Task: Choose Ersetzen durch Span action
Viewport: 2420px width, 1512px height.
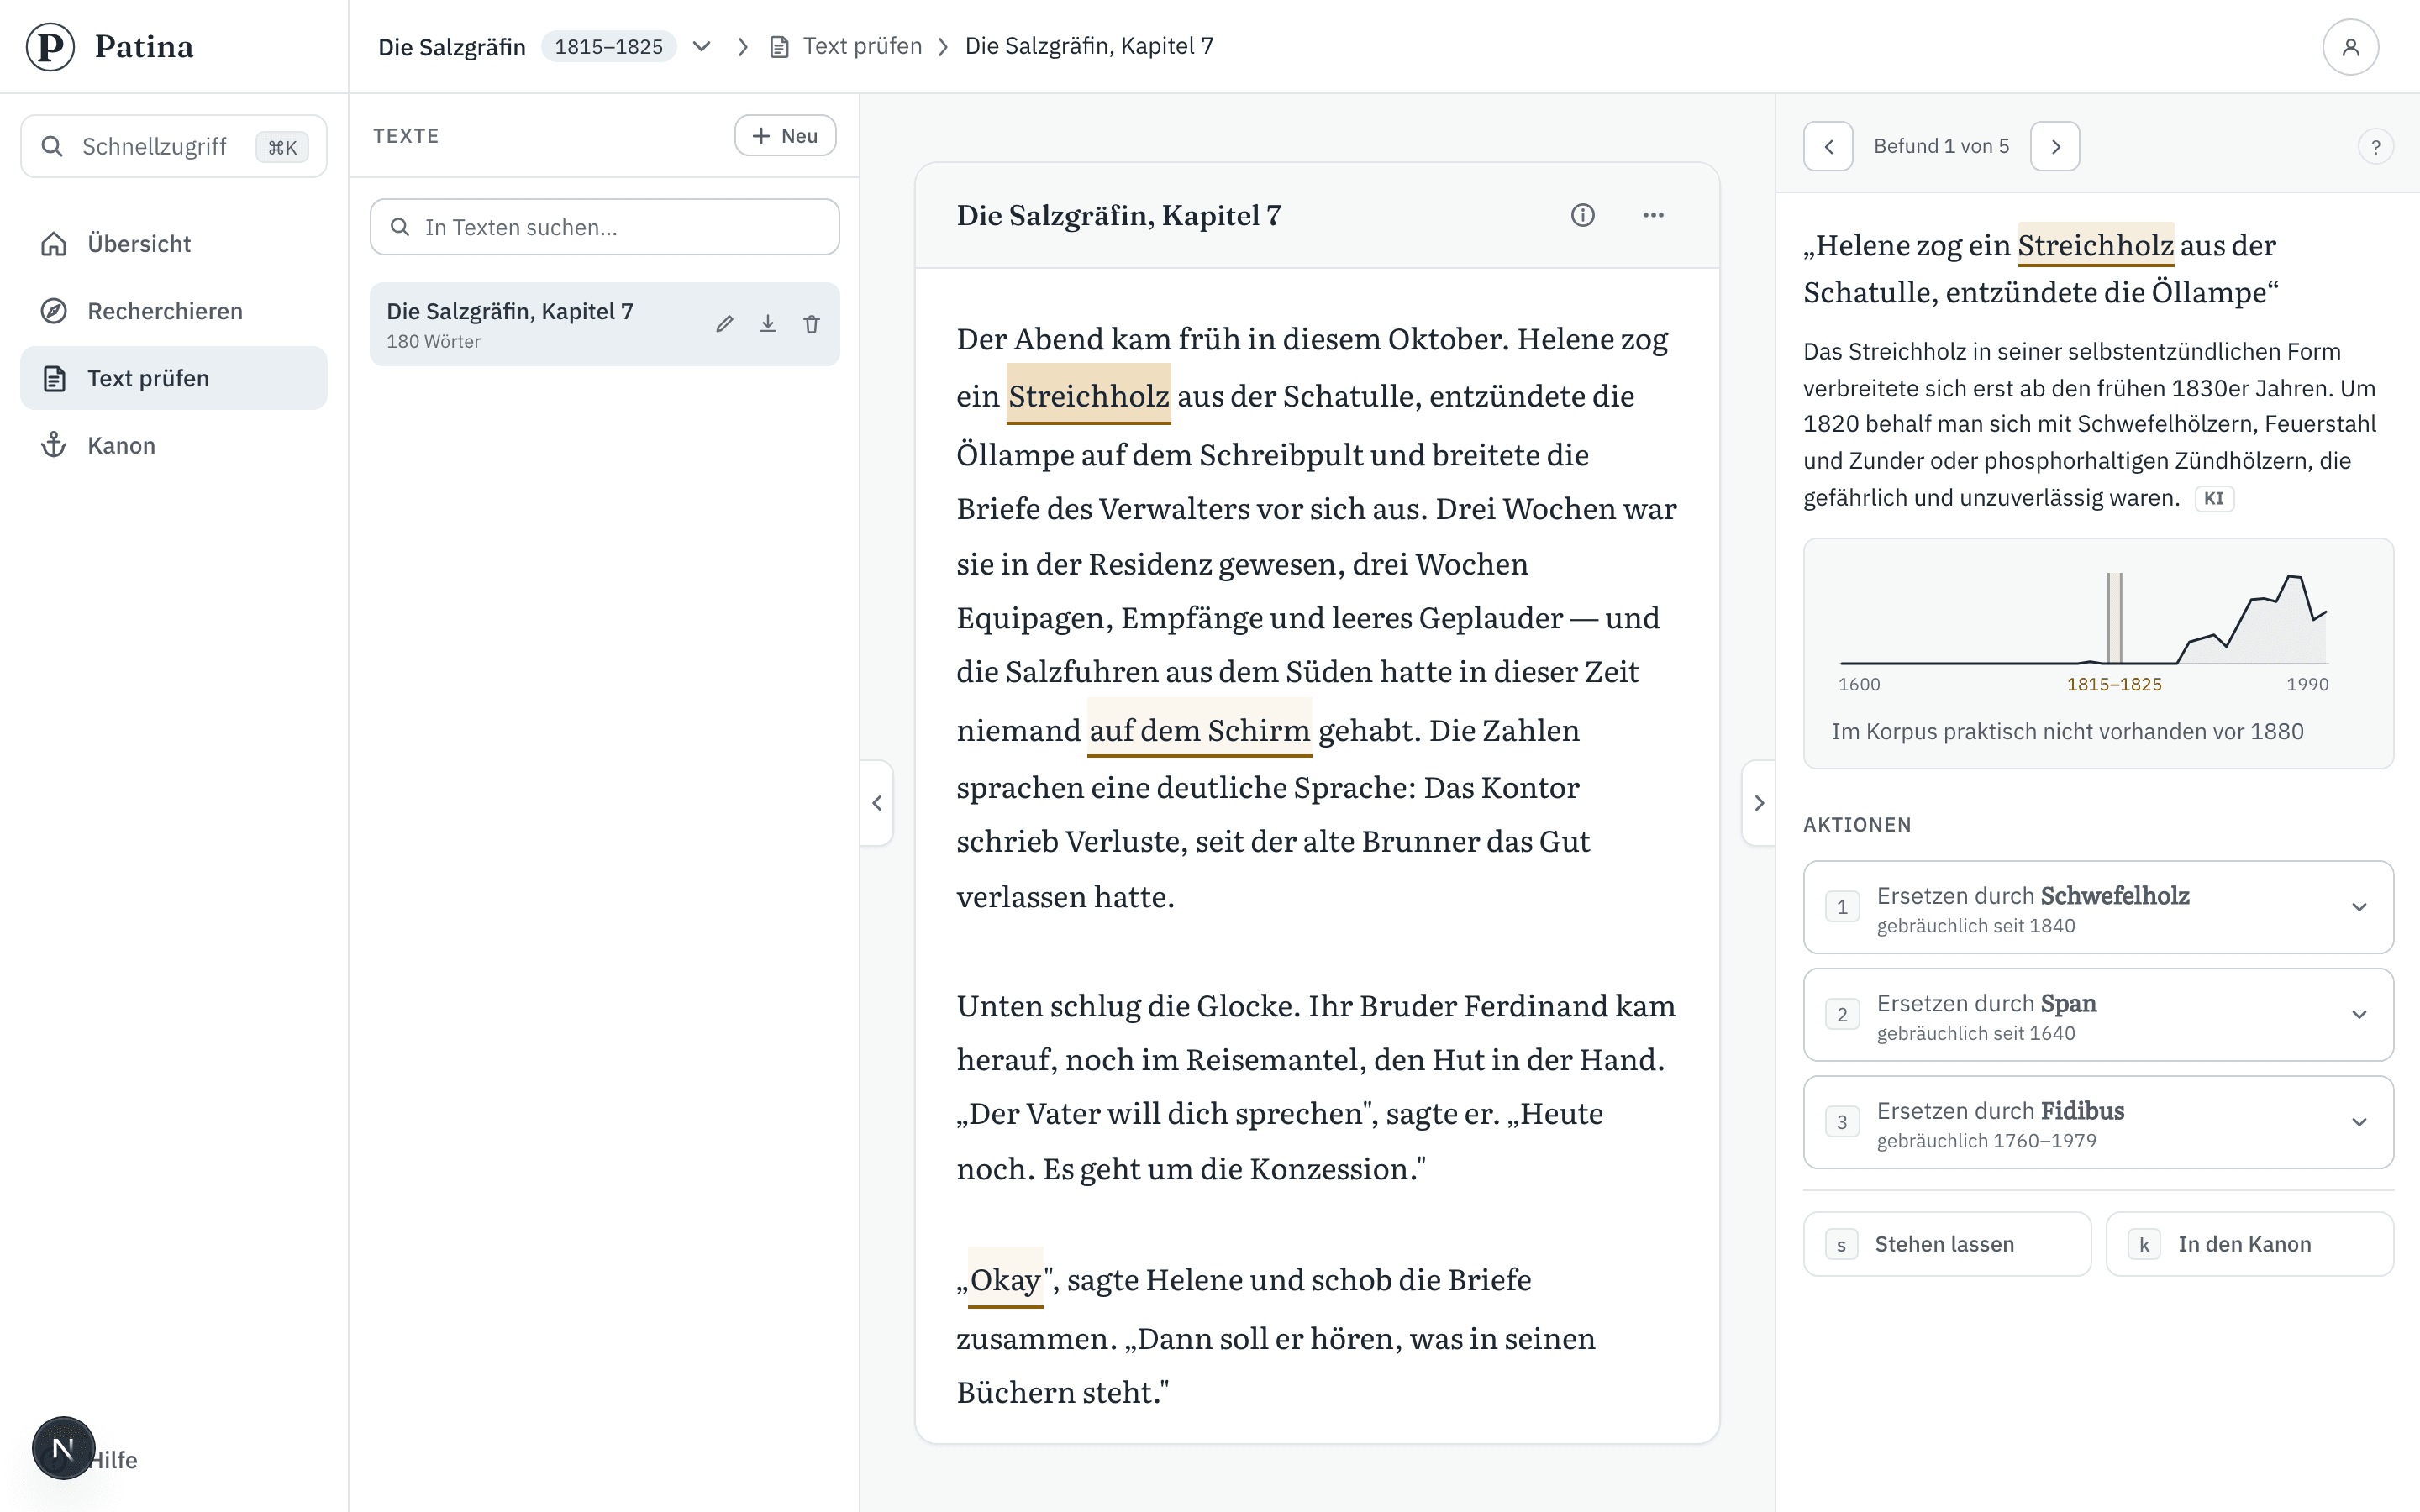Action: tap(2098, 1014)
